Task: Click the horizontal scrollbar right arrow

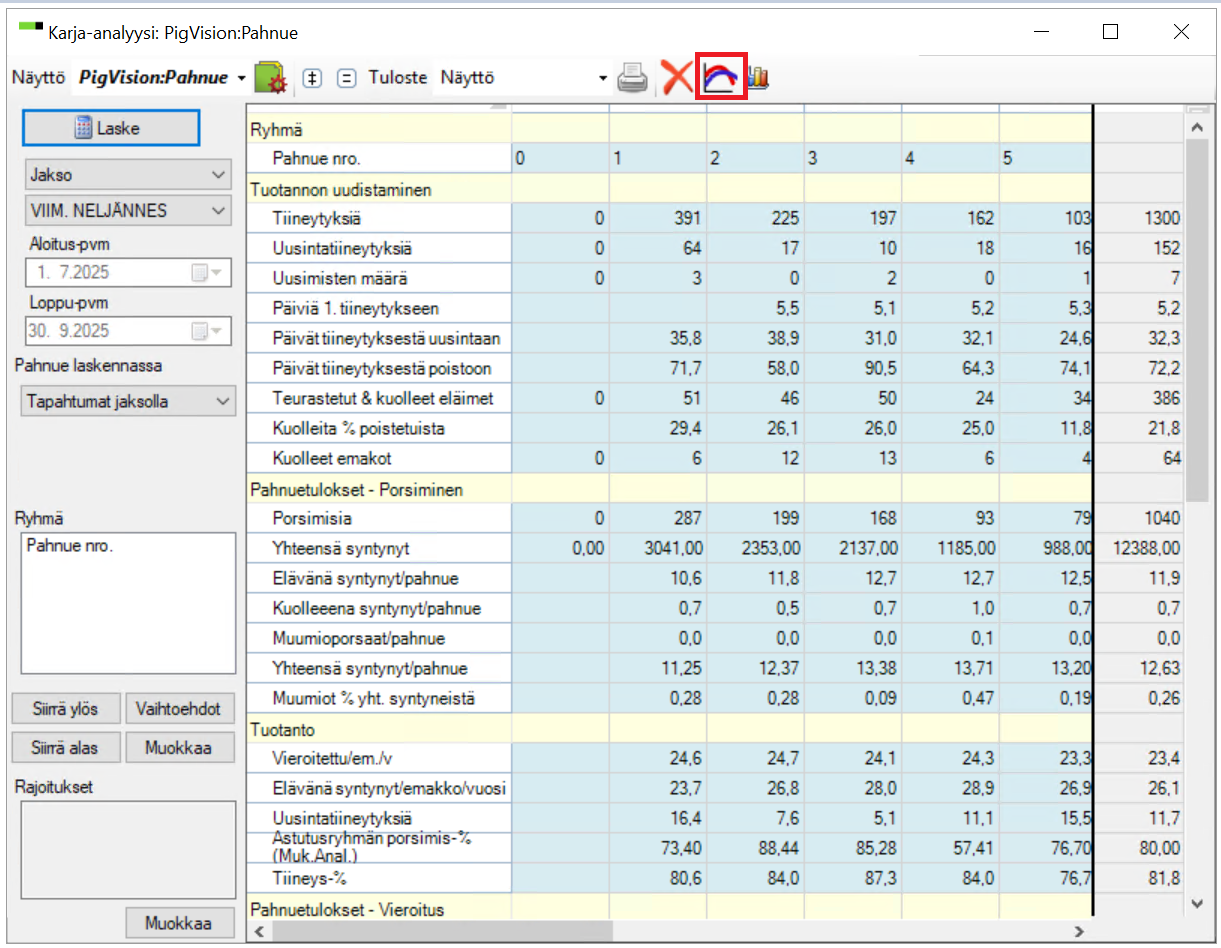Action: tap(1078, 931)
